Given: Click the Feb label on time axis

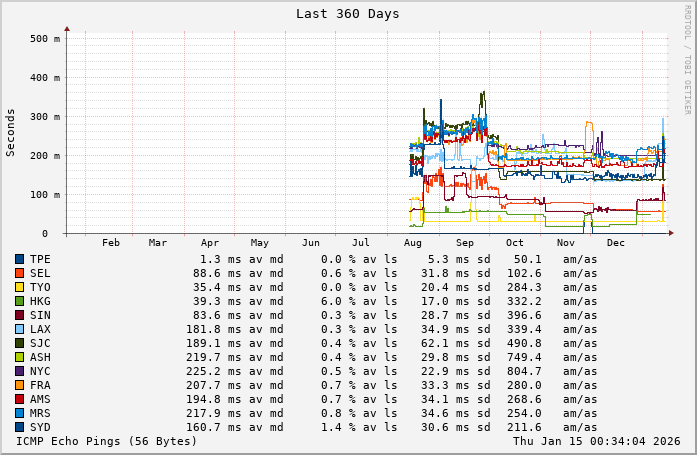Looking at the screenshot, I should point(110,243).
